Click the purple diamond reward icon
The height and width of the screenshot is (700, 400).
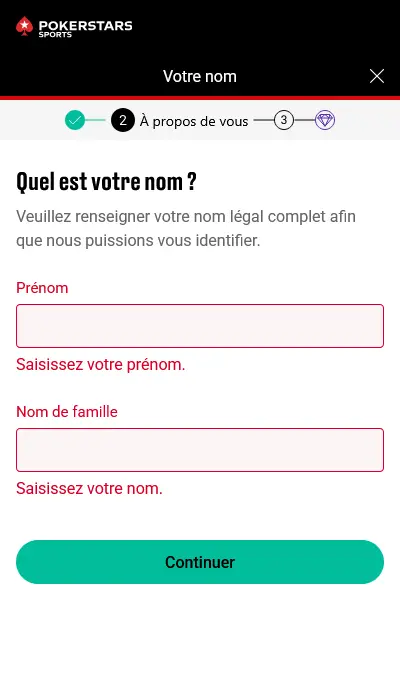point(325,120)
